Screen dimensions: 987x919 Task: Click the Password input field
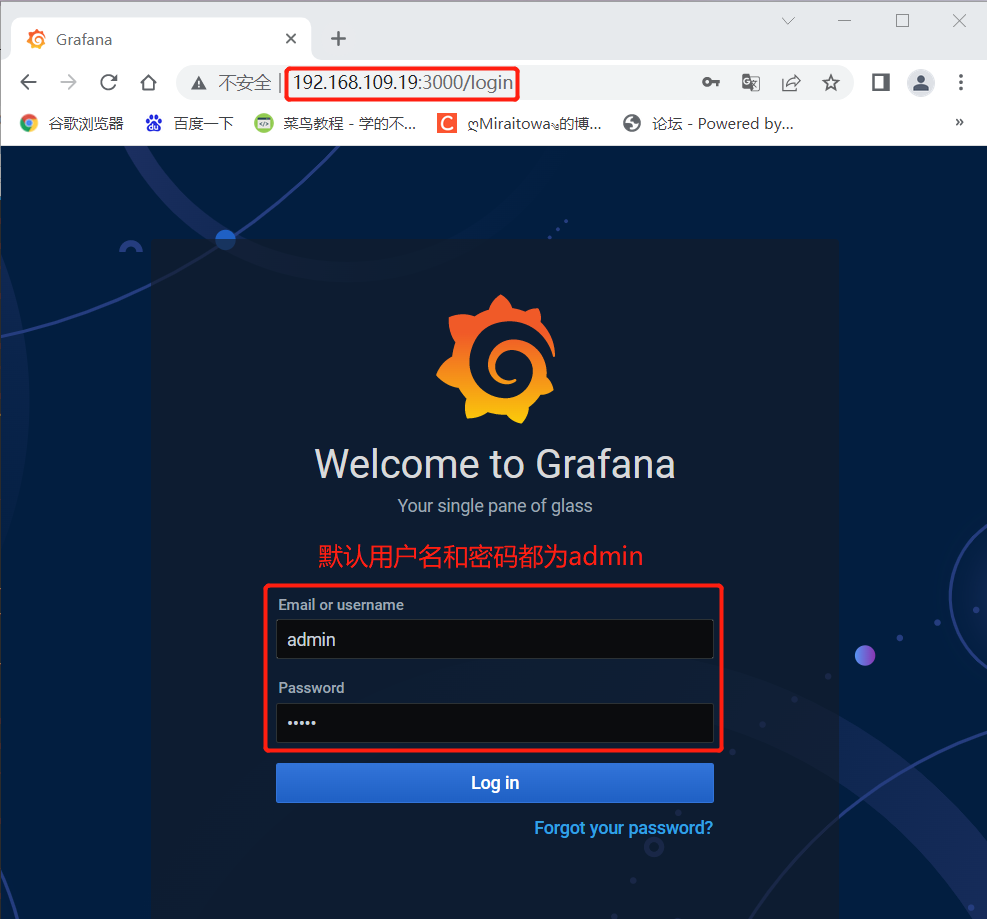[495, 723]
